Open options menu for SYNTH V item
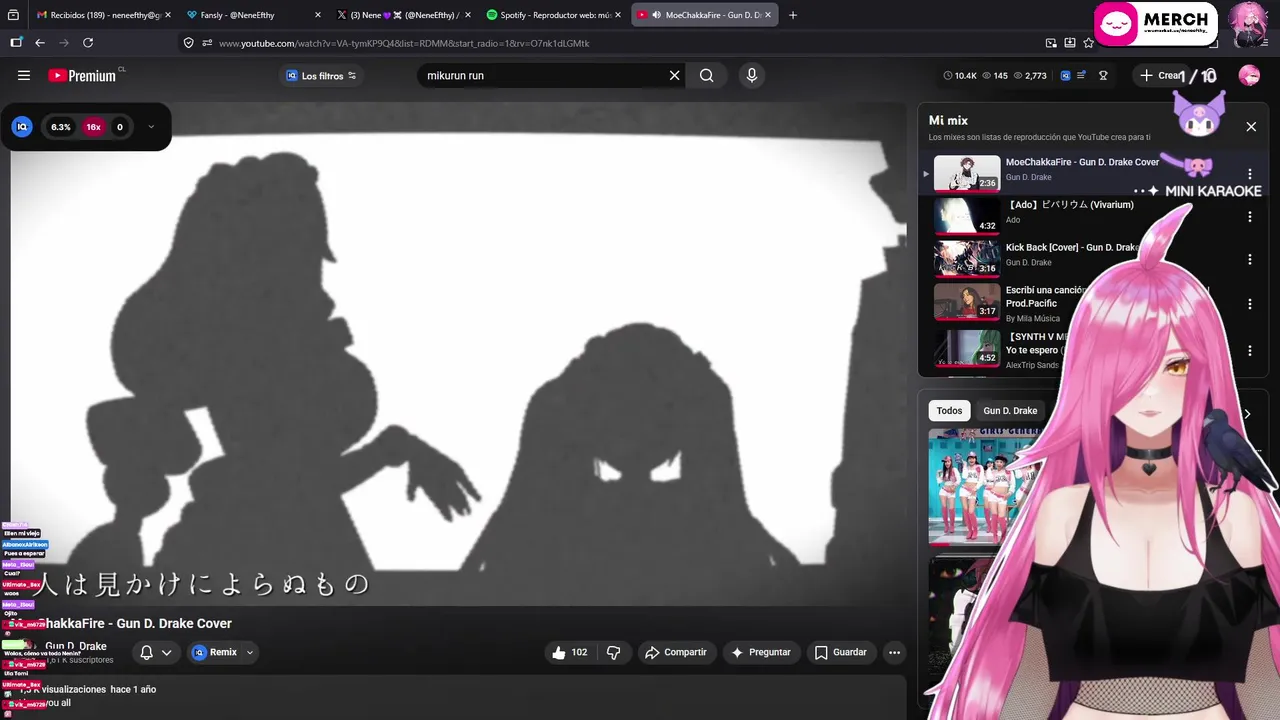This screenshot has height=720, width=1280. click(1249, 351)
